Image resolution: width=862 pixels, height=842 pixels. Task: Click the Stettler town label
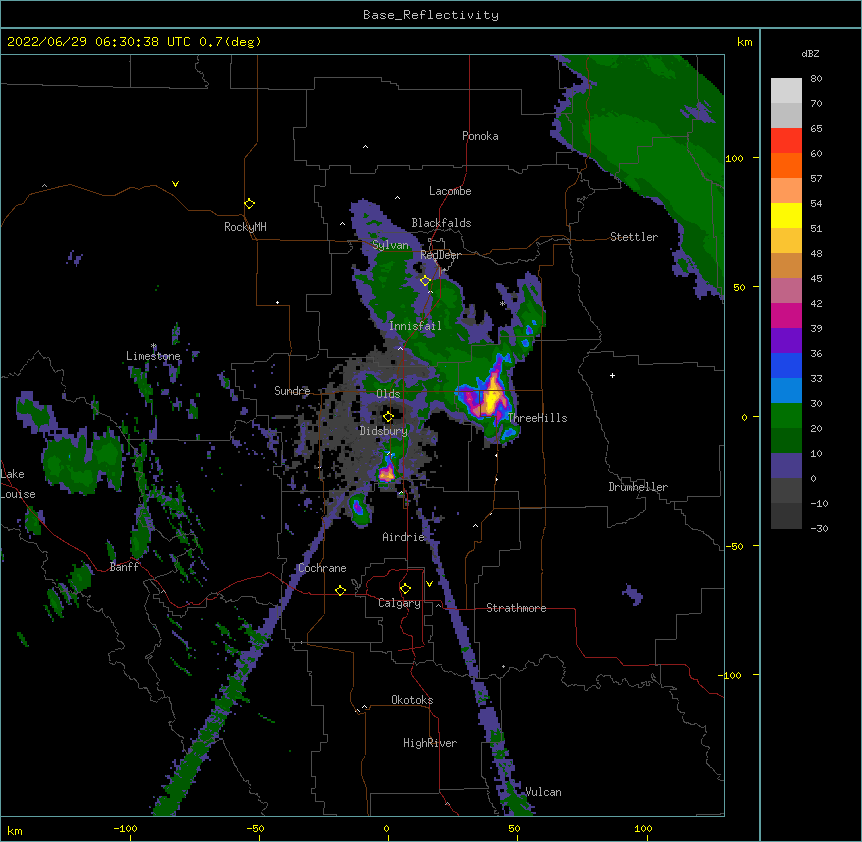[634, 237]
